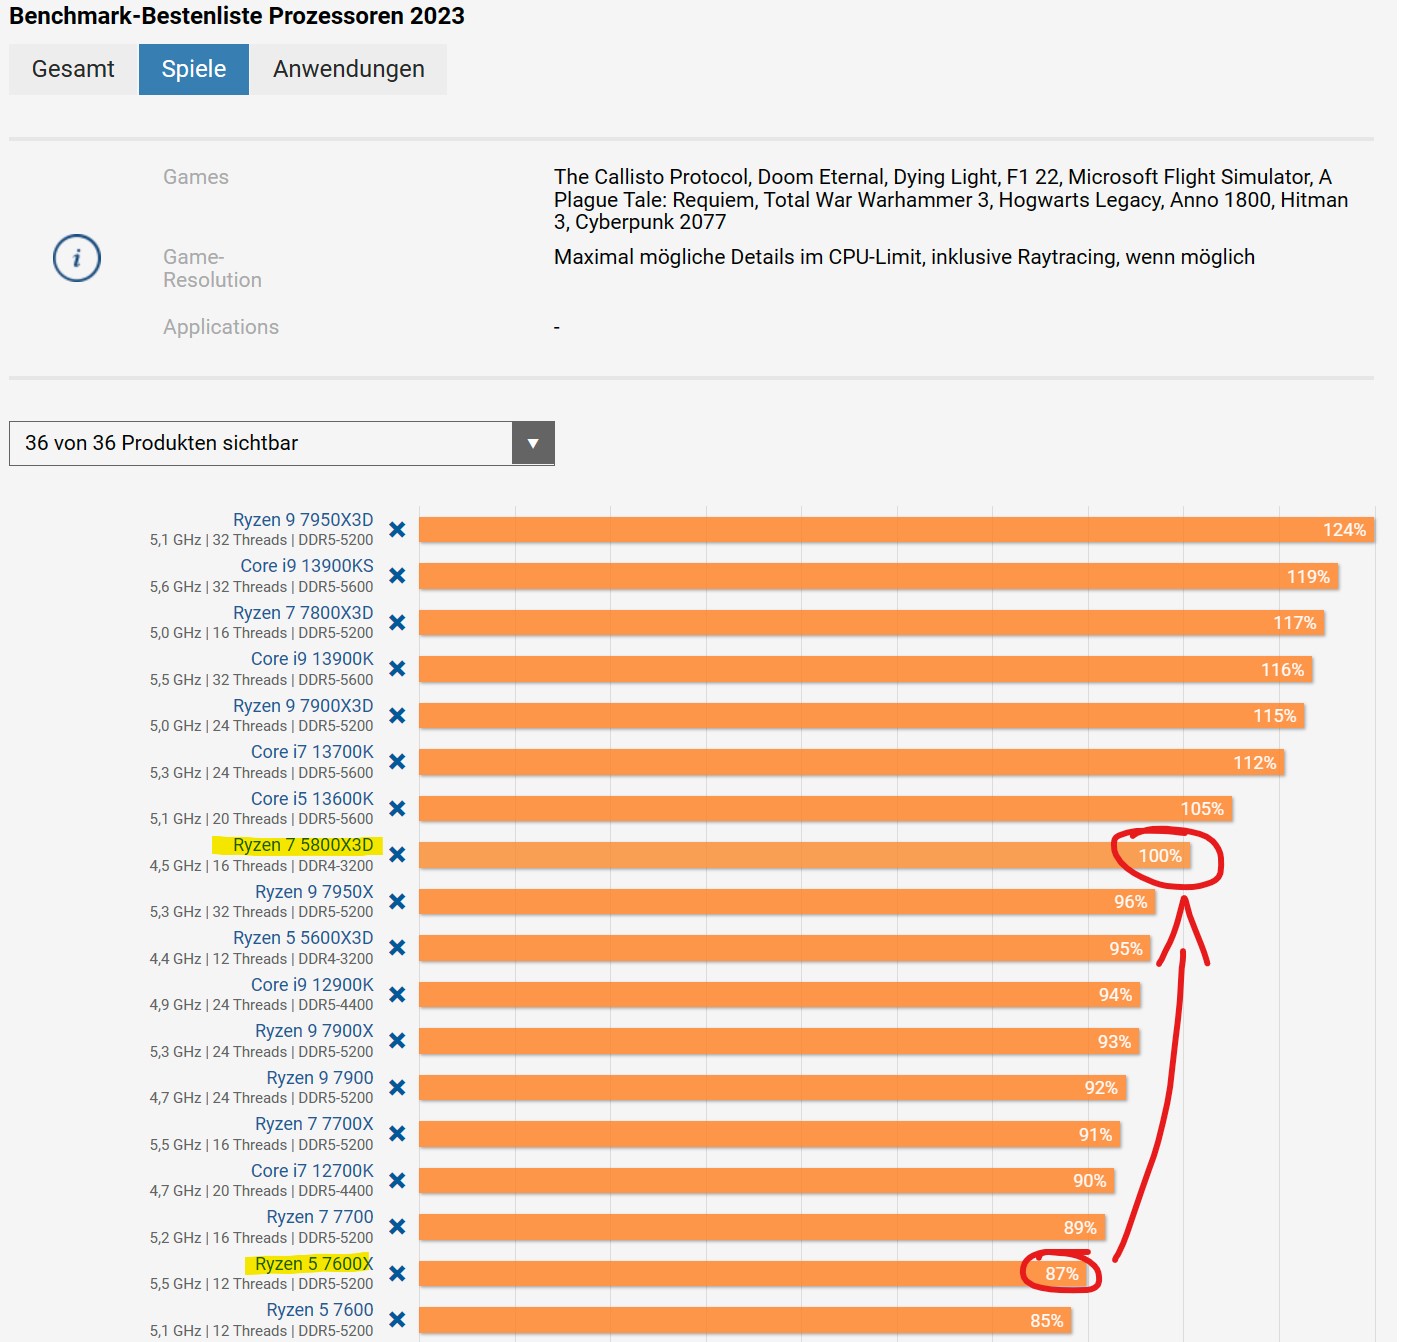Viewport: 1408px width, 1342px height.
Task: Click '4,5 GHz | 16 Threads | DDR4-3200' specs text
Action: [x=262, y=866]
